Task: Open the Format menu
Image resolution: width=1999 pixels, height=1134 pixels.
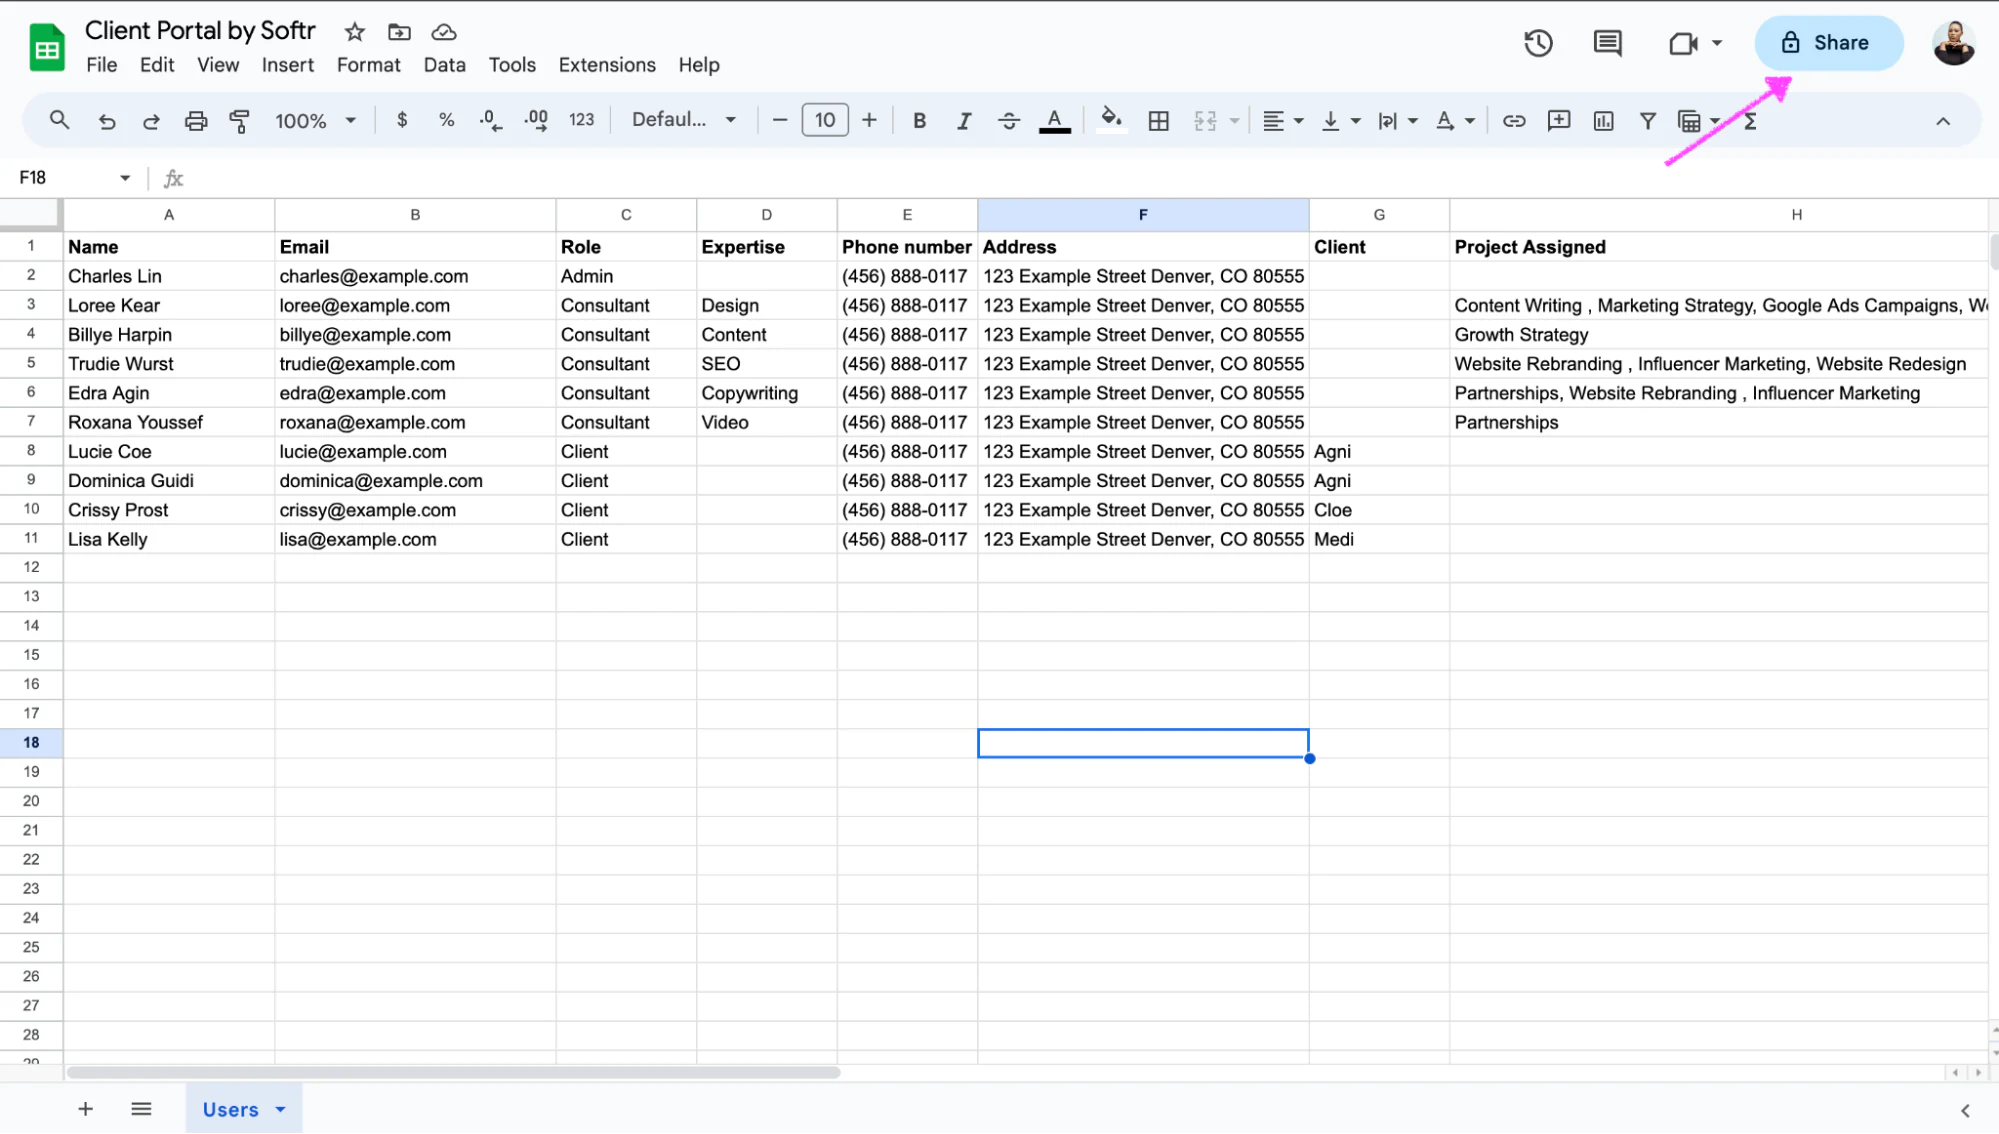Action: pyautogui.click(x=369, y=65)
